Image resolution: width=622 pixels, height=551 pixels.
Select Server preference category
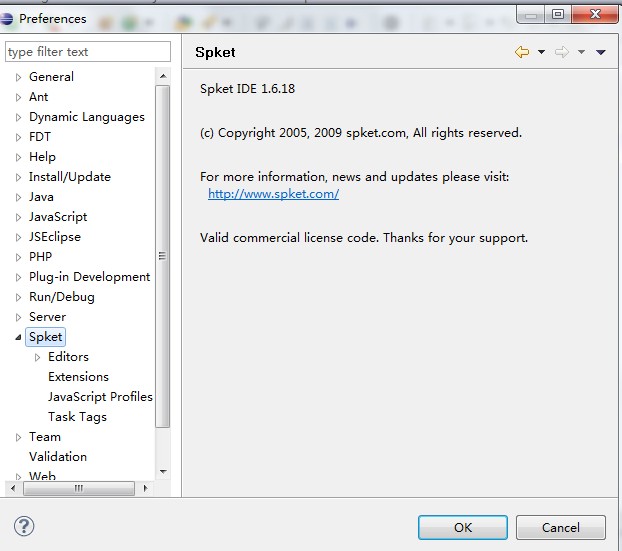tap(47, 317)
